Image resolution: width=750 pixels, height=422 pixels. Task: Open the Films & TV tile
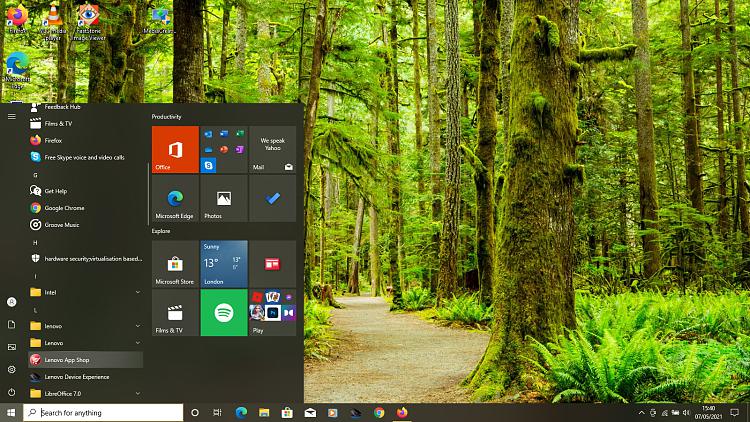(x=175, y=312)
